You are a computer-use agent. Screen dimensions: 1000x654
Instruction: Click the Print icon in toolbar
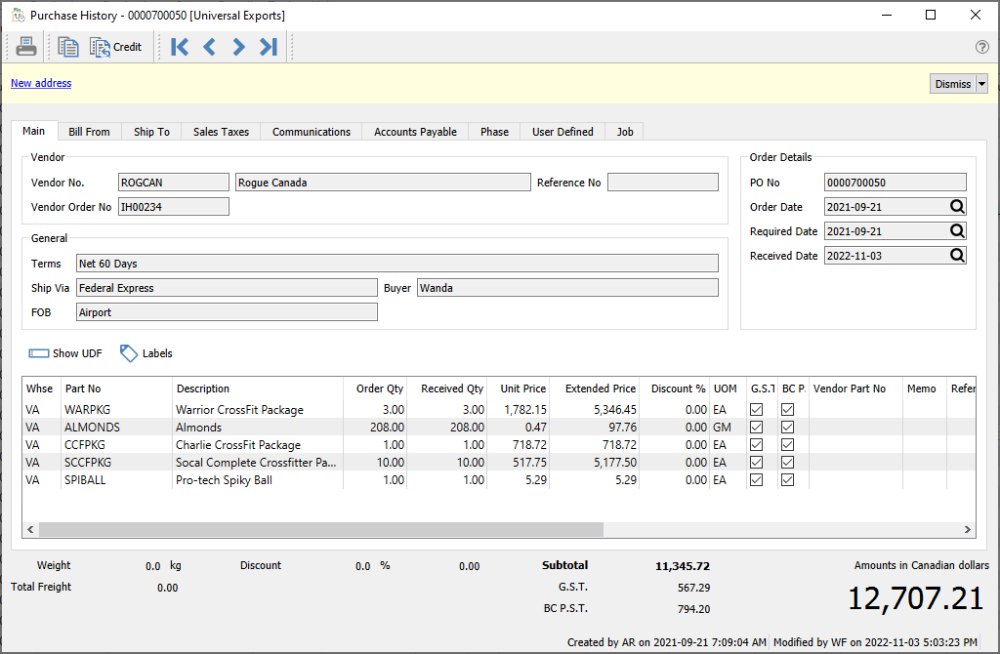26,47
